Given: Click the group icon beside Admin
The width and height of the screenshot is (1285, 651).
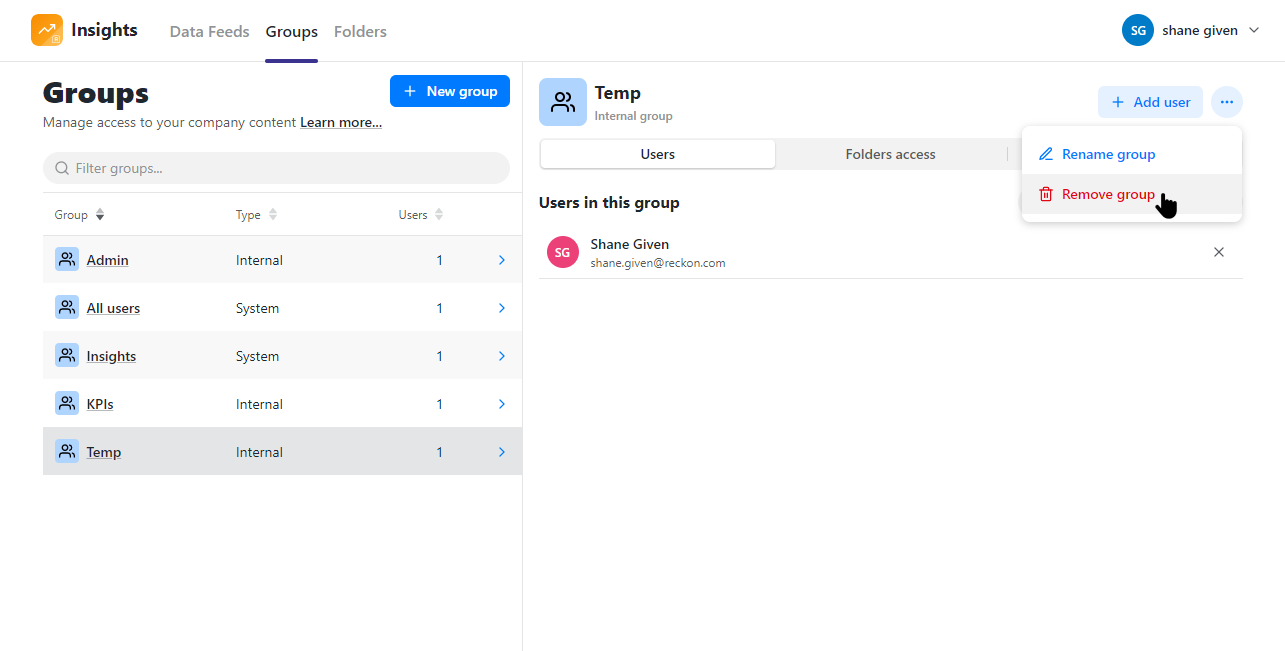Looking at the screenshot, I should [66, 258].
